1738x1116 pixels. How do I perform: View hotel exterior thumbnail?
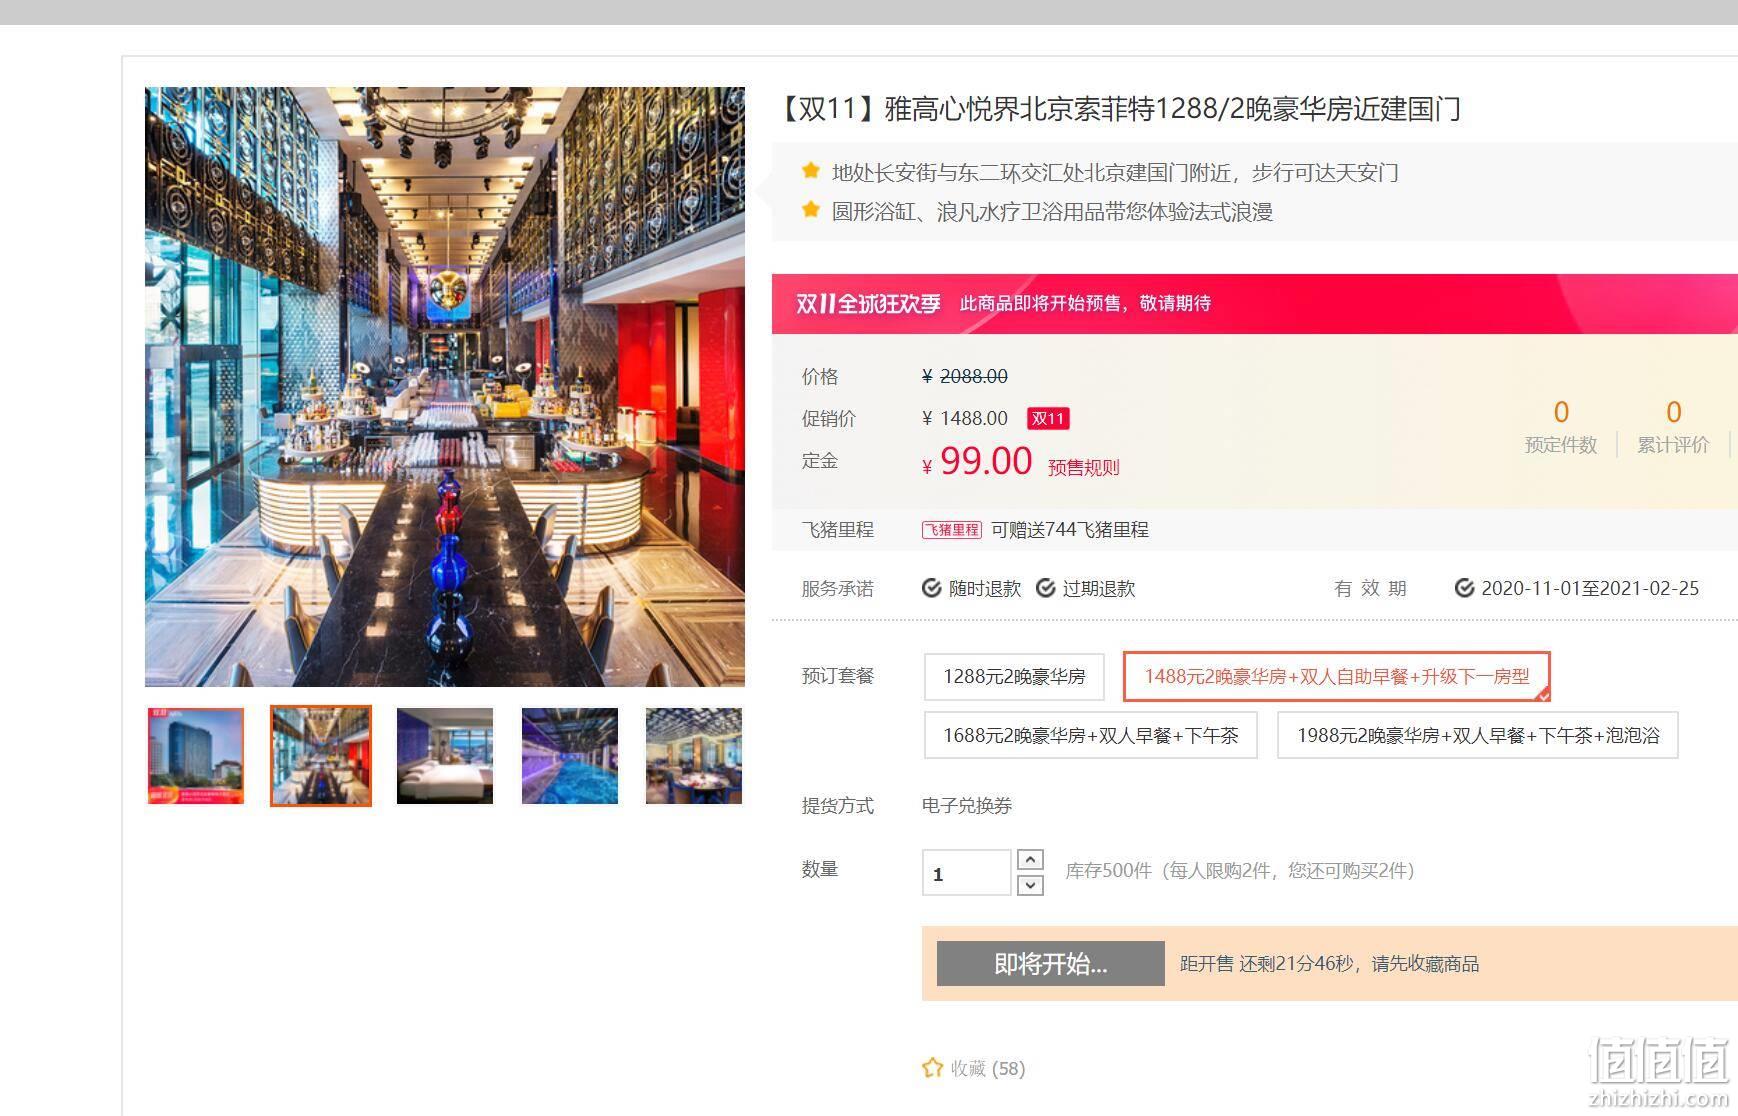tap(196, 756)
